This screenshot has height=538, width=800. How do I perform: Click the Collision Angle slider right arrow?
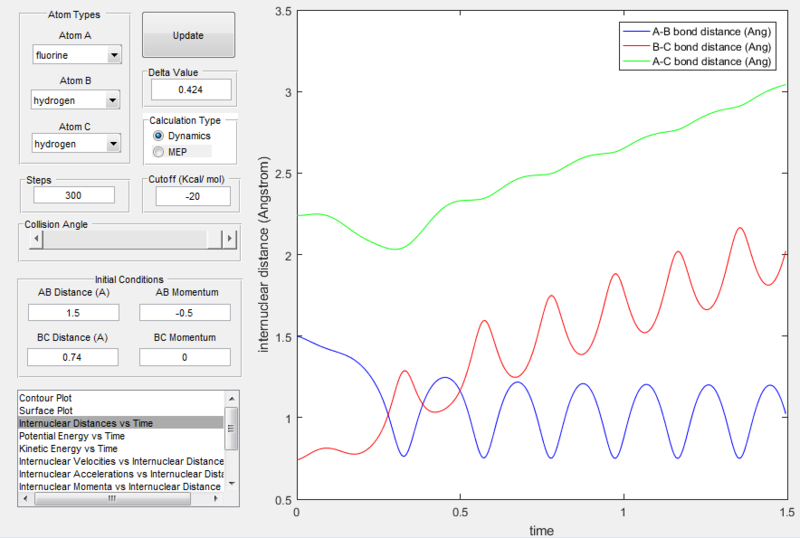pyautogui.click(x=230, y=238)
